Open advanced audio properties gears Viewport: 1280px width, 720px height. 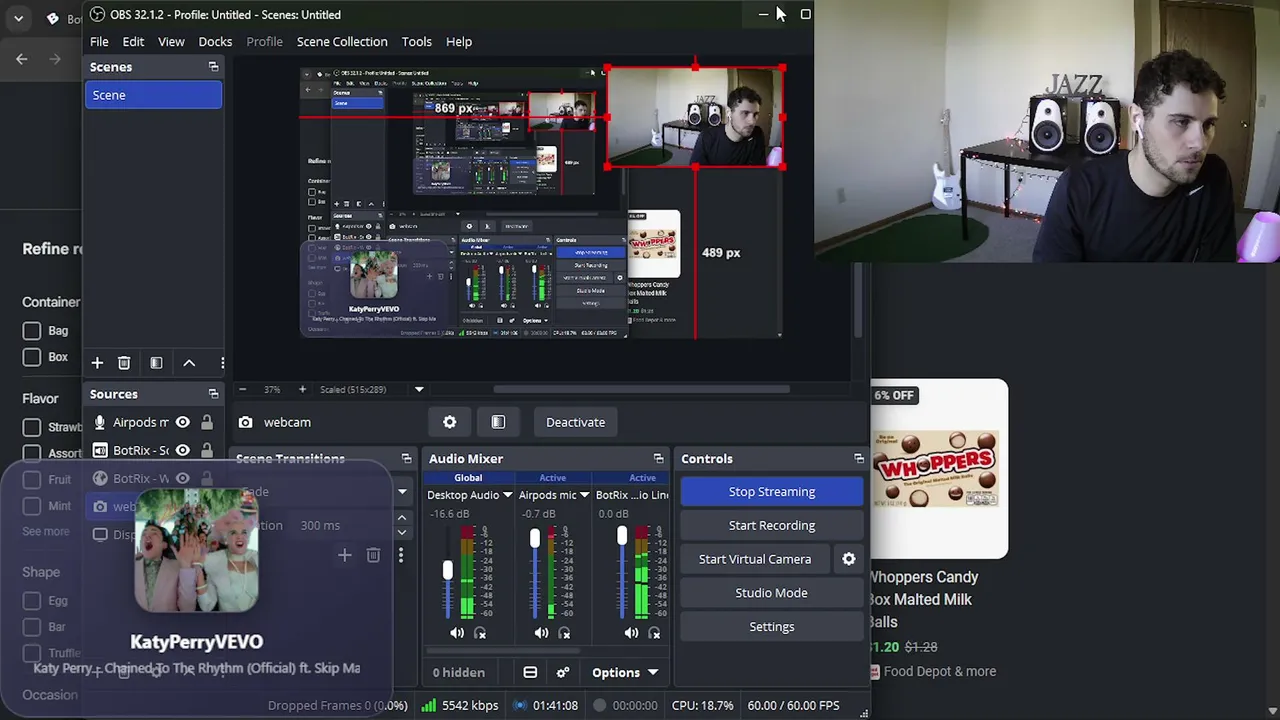(x=563, y=672)
